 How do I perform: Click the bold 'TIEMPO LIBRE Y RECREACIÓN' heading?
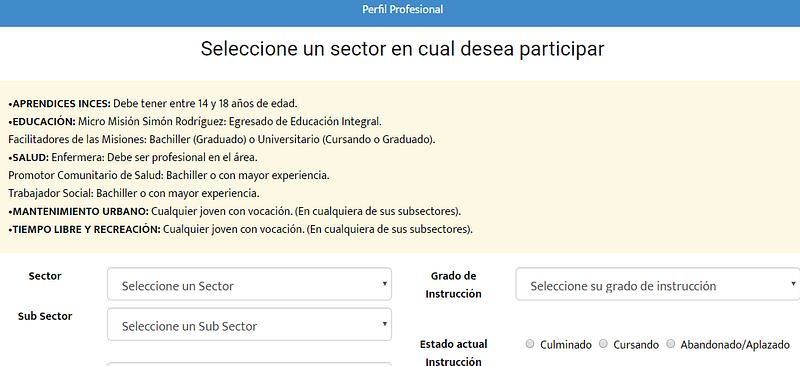(86, 229)
